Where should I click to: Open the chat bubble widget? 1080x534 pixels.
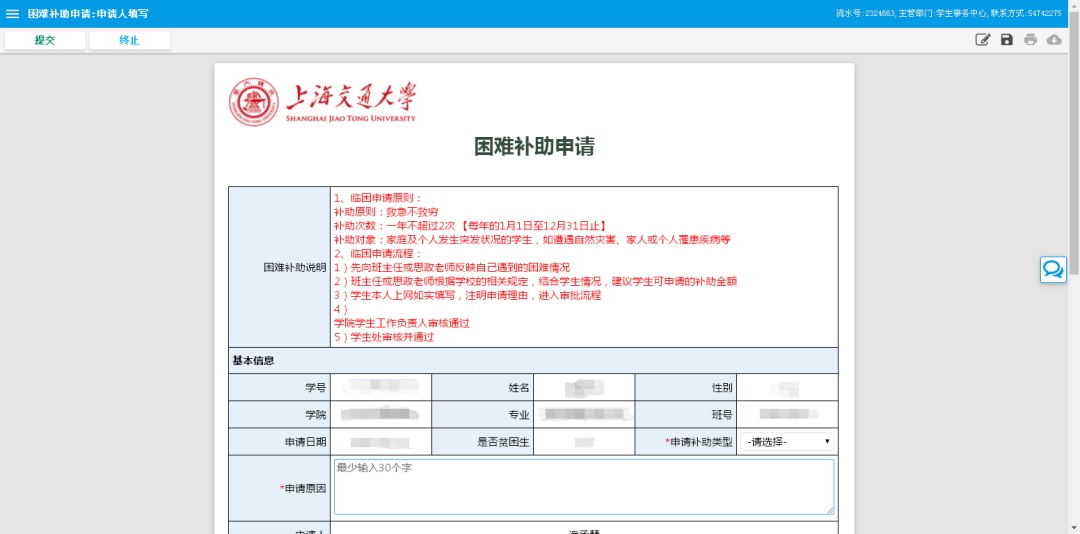(1053, 269)
